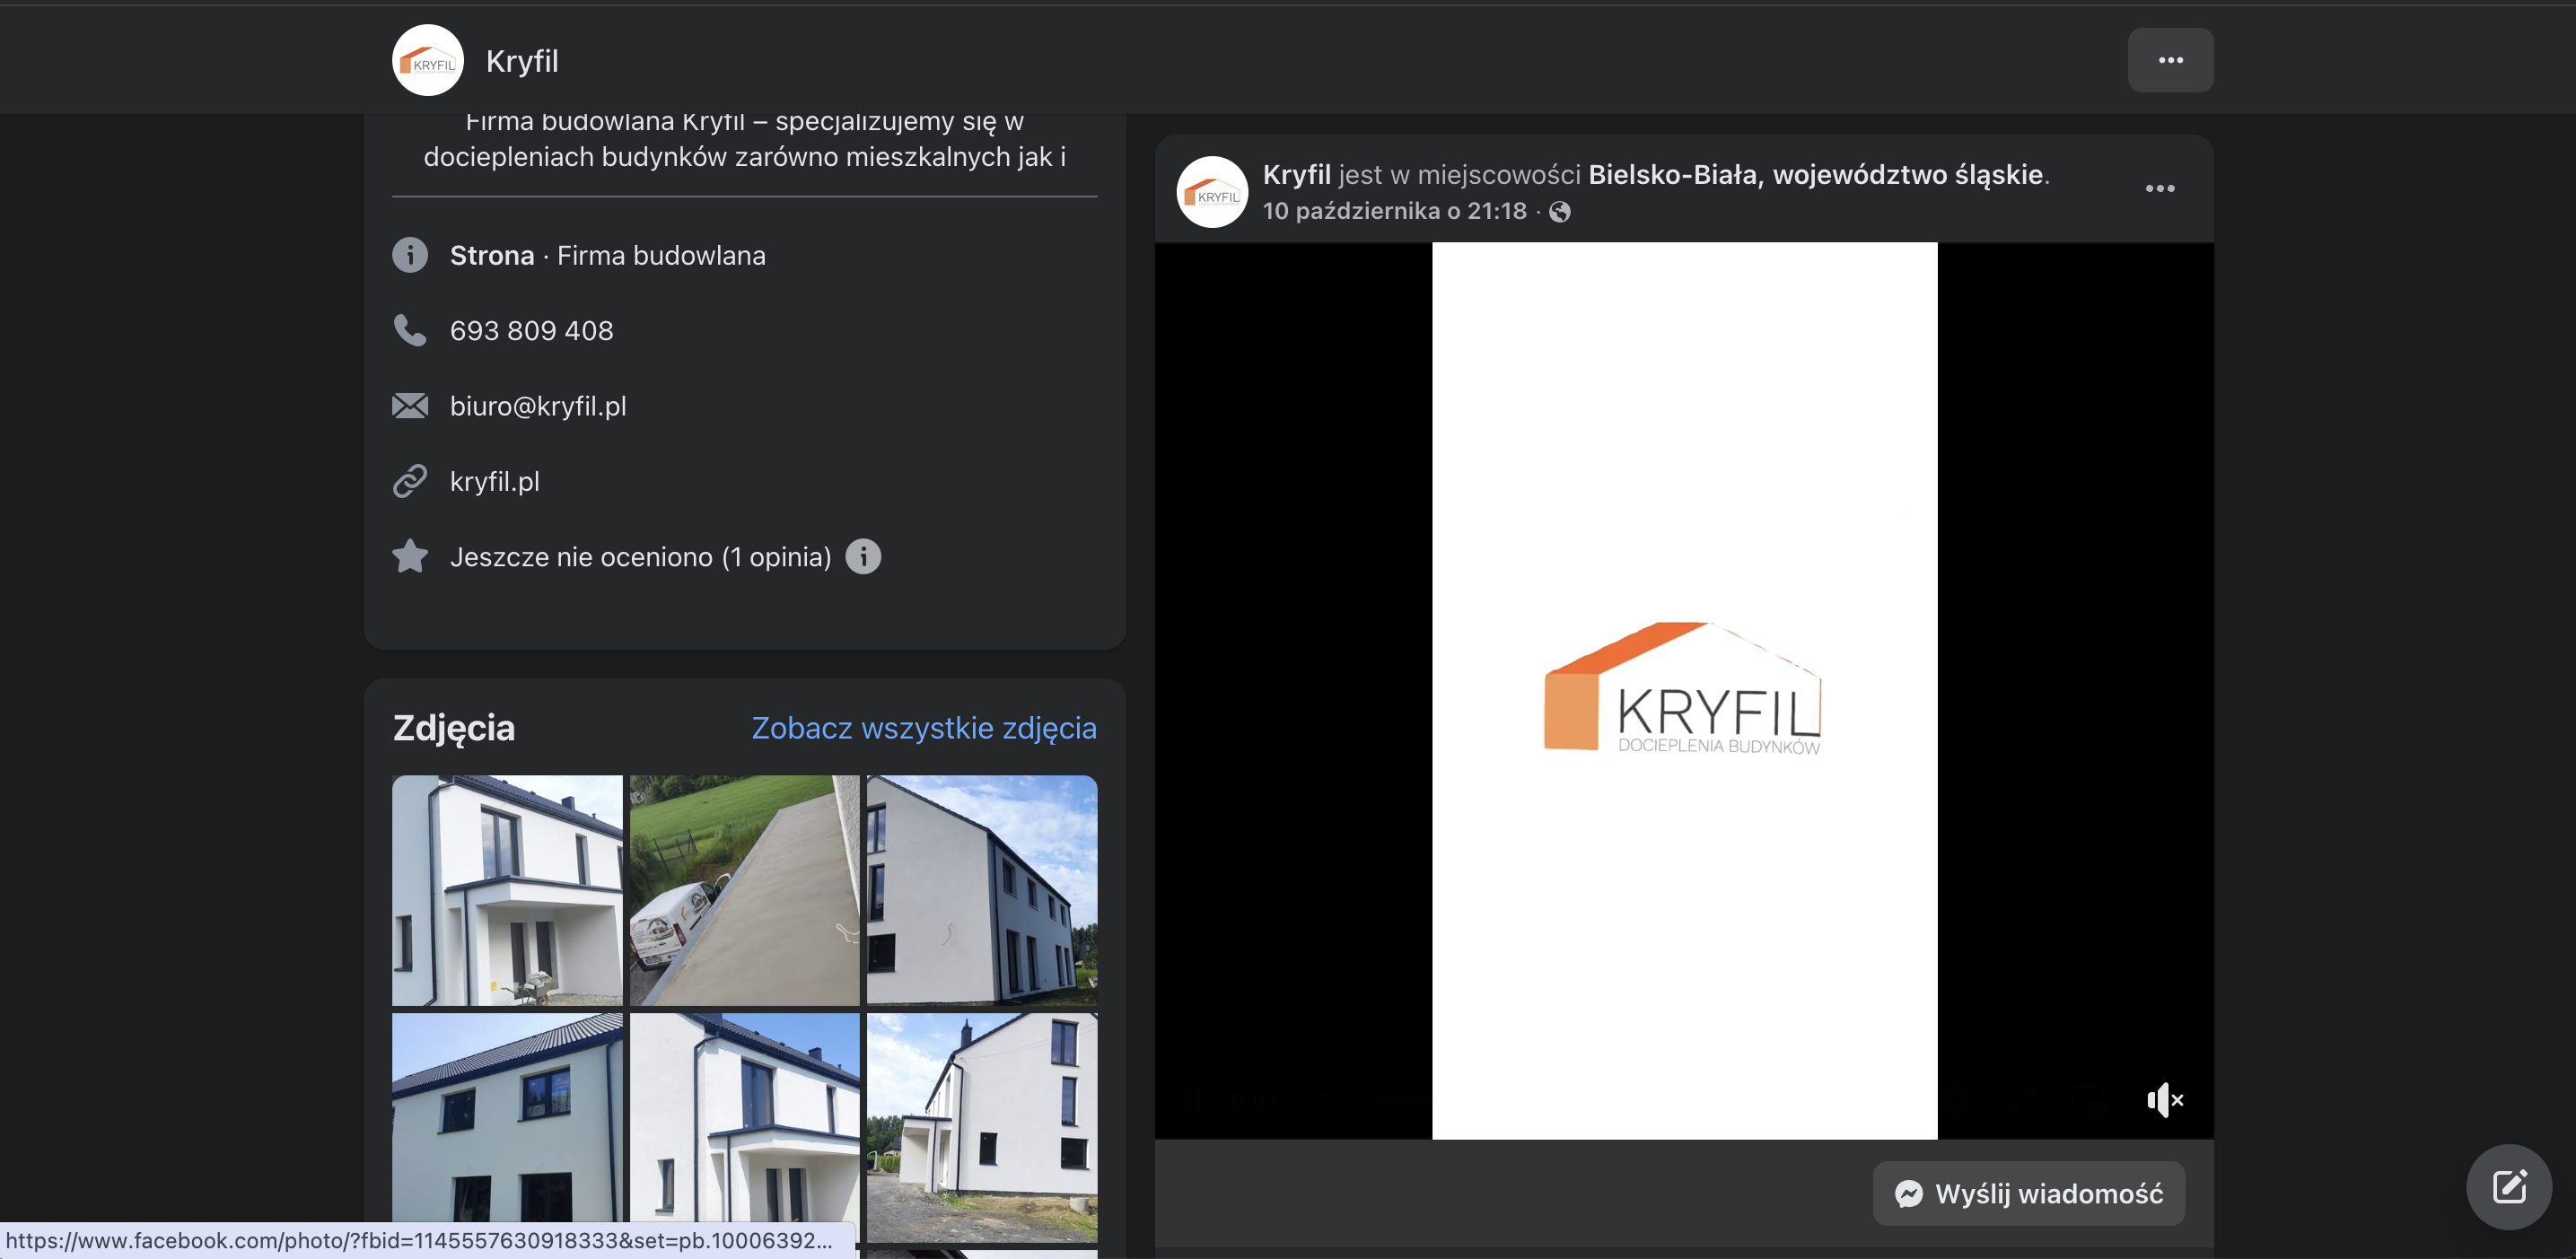Click the chain link icon
The image size is (2576, 1259).
point(410,481)
